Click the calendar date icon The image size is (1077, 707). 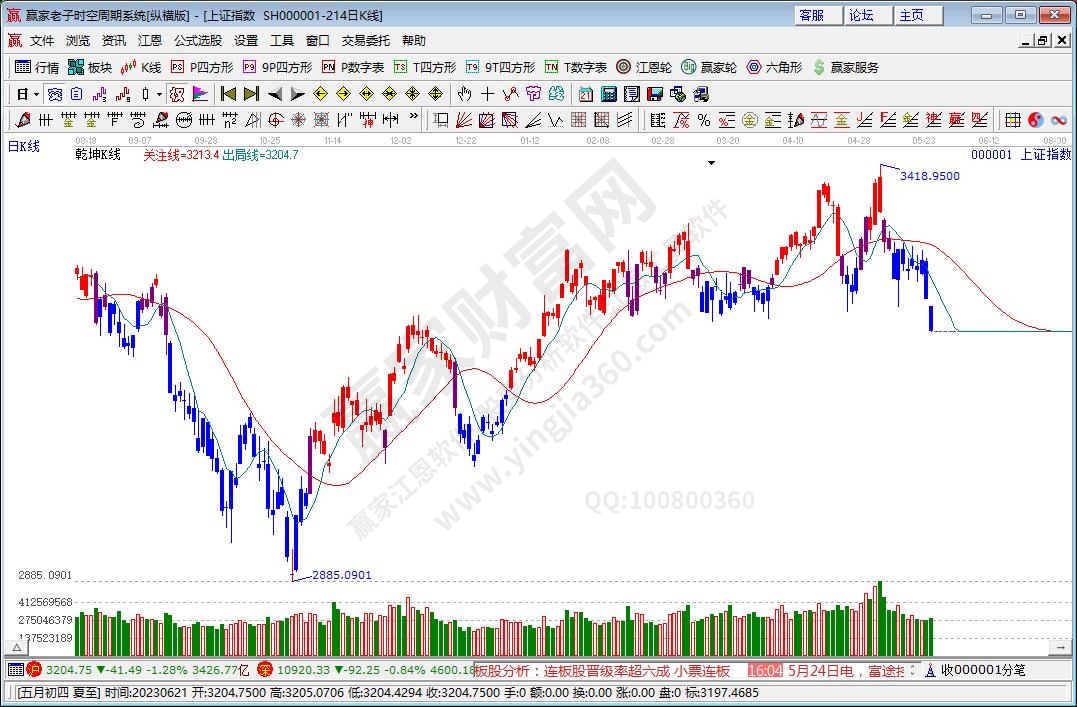(586, 94)
